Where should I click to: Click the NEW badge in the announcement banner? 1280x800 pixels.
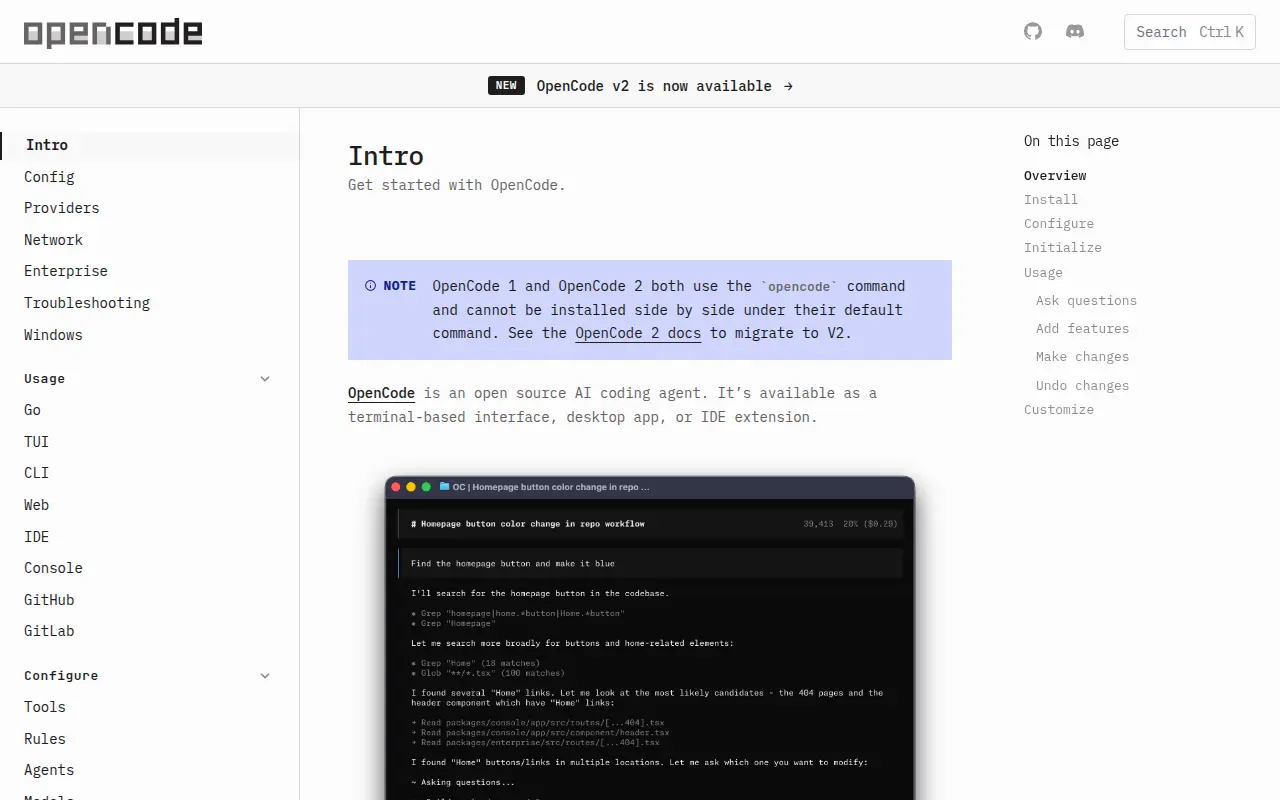pos(506,86)
